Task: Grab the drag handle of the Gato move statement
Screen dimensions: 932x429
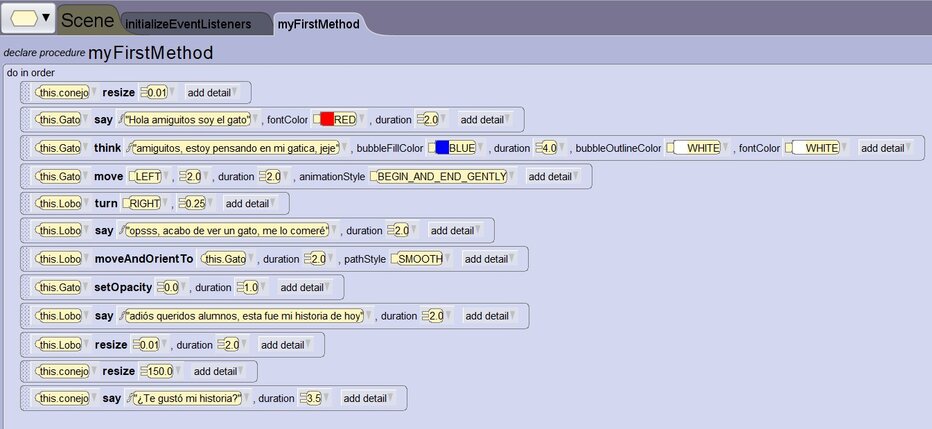Action: pos(27,176)
